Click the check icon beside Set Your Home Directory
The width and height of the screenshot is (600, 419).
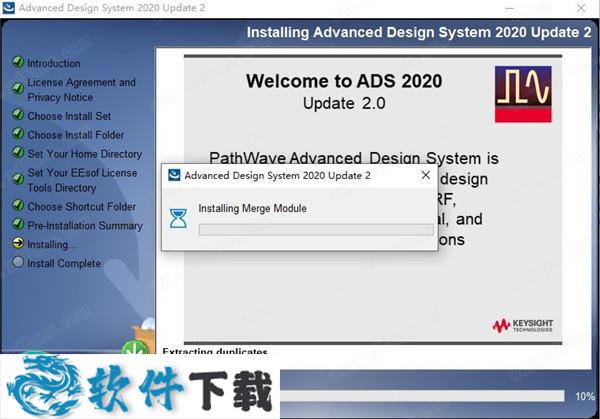(x=18, y=152)
